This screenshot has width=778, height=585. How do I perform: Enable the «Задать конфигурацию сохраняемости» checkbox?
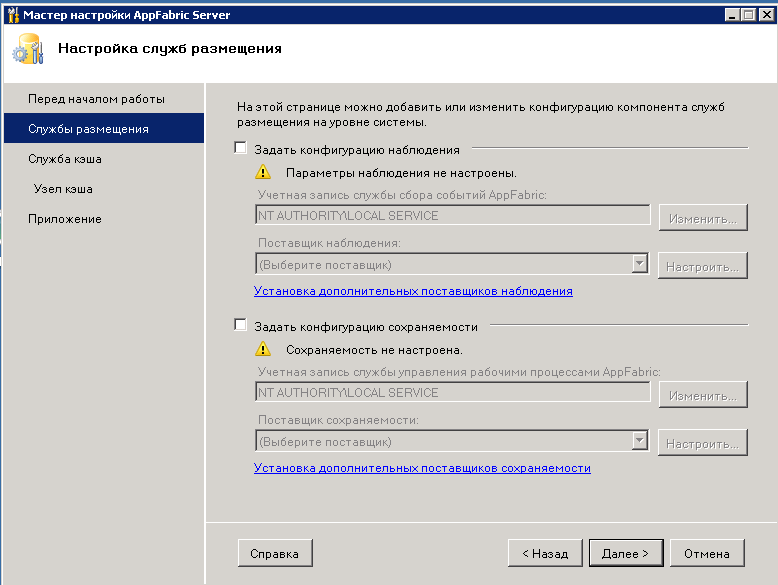point(240,326)
